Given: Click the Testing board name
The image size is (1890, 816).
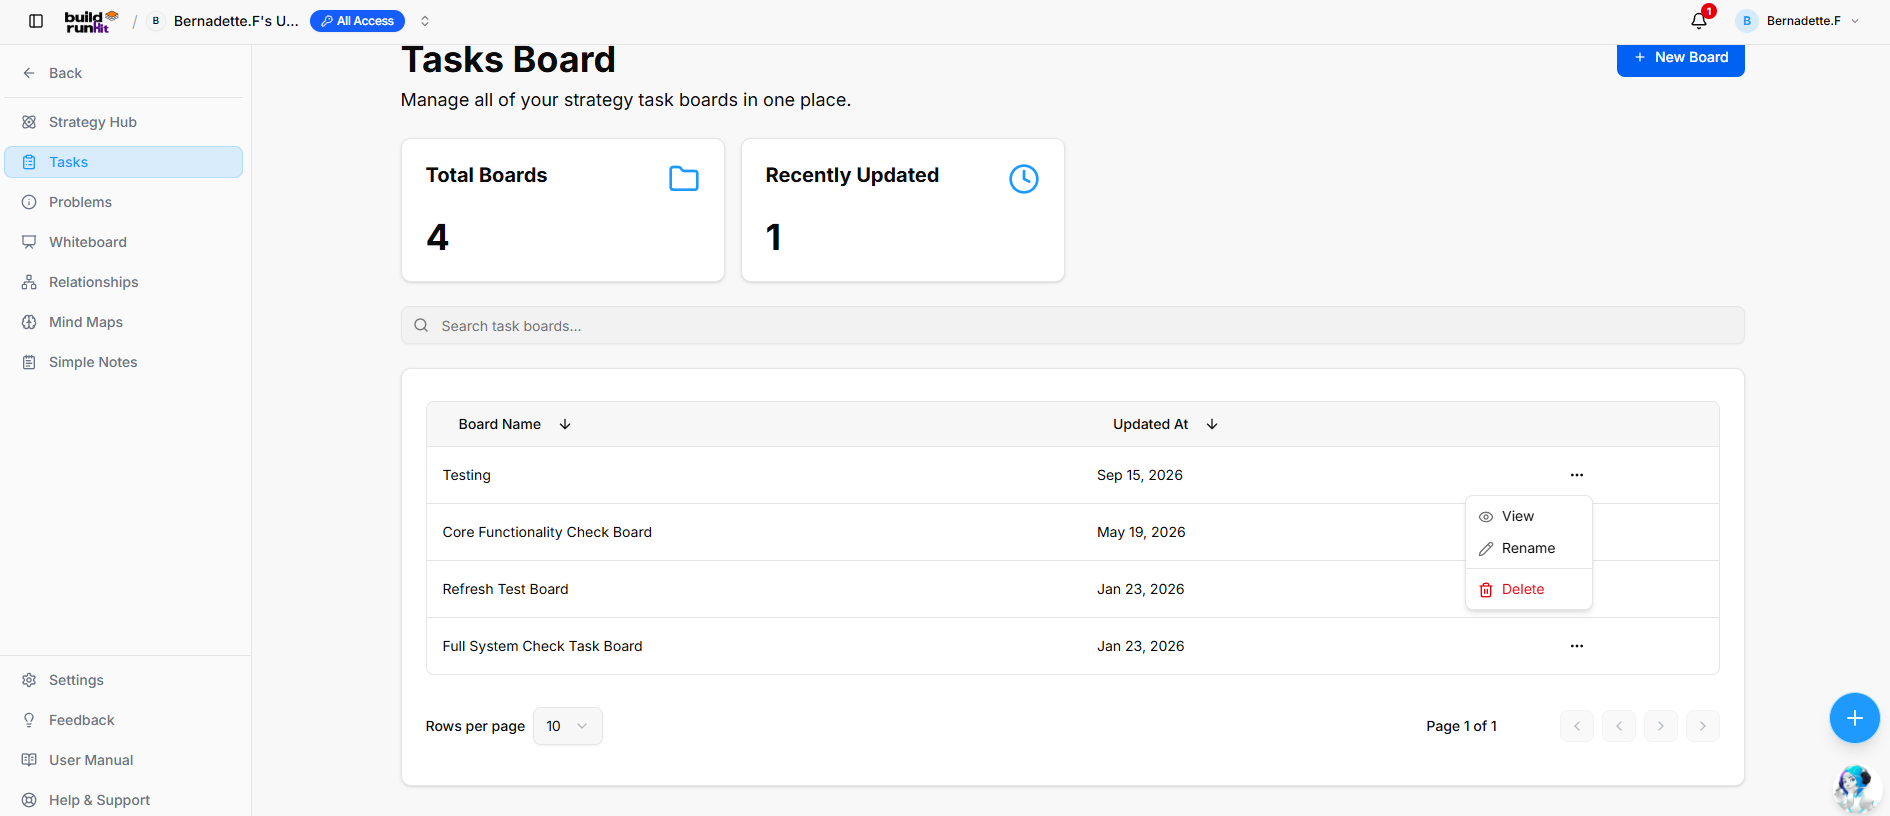Looking at the screenshot, I should [467, 475].
